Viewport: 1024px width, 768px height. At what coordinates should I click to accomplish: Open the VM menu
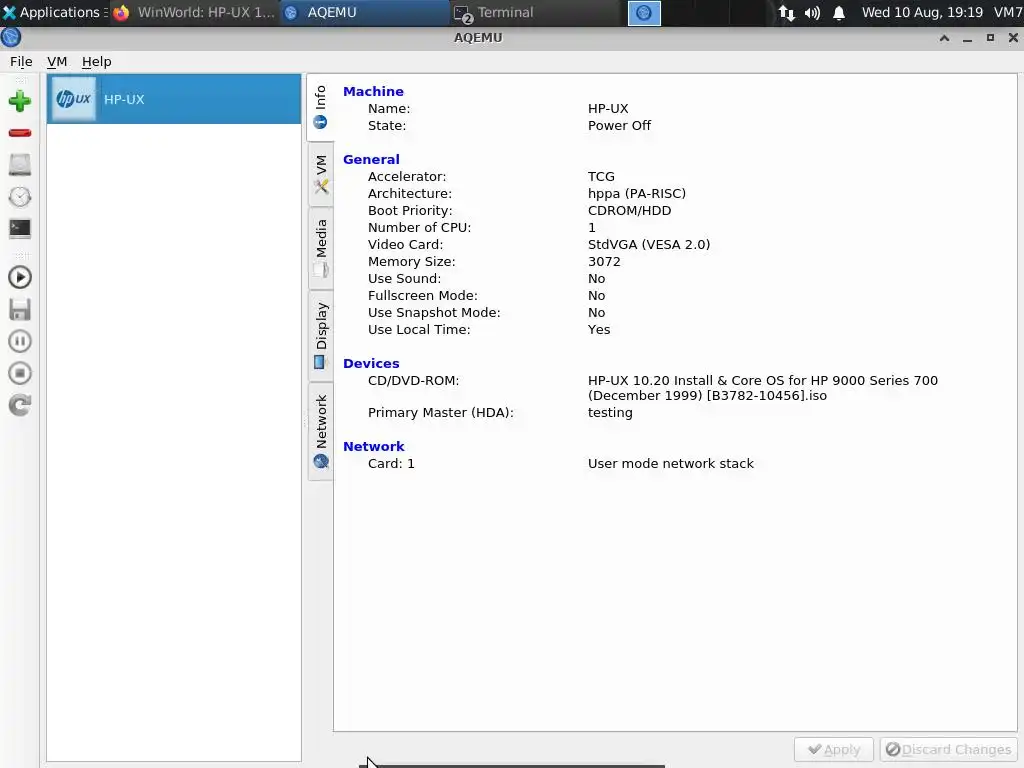tap(57, 61)
